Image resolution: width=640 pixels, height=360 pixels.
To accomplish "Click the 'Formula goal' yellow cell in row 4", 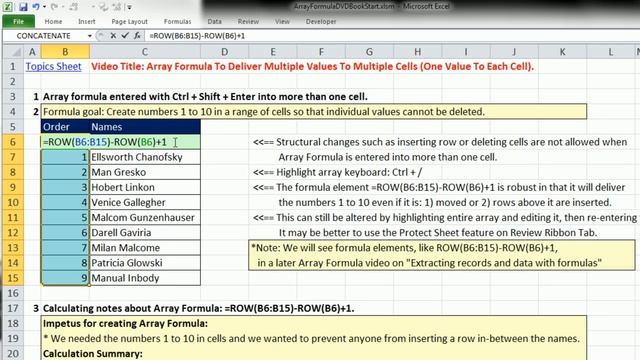I will point(313,112).
